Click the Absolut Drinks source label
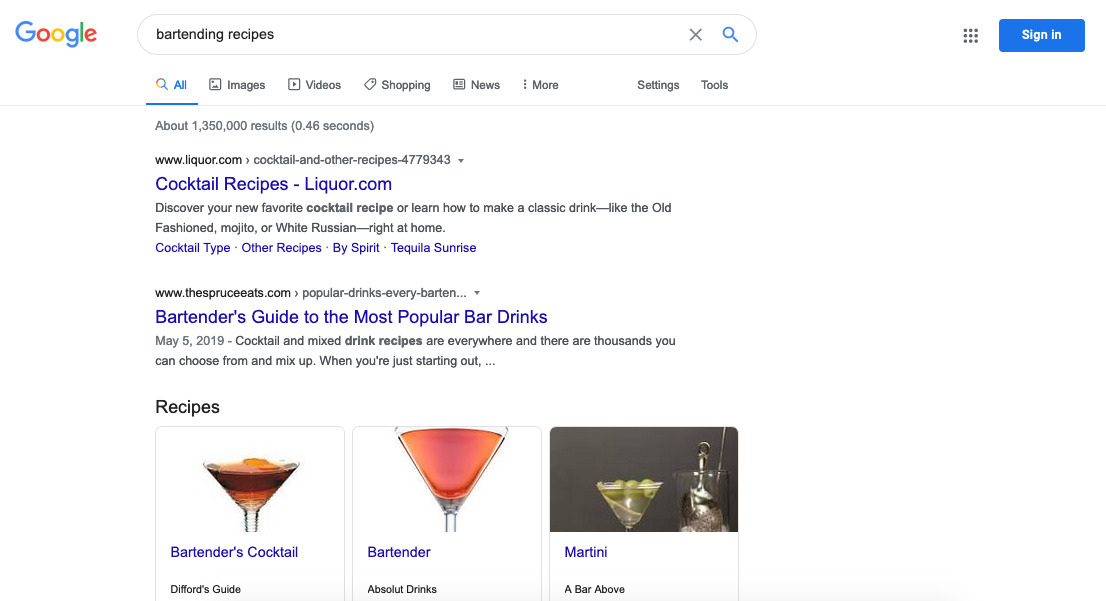This screenshot has height=601, width=1106. [402, 589]
